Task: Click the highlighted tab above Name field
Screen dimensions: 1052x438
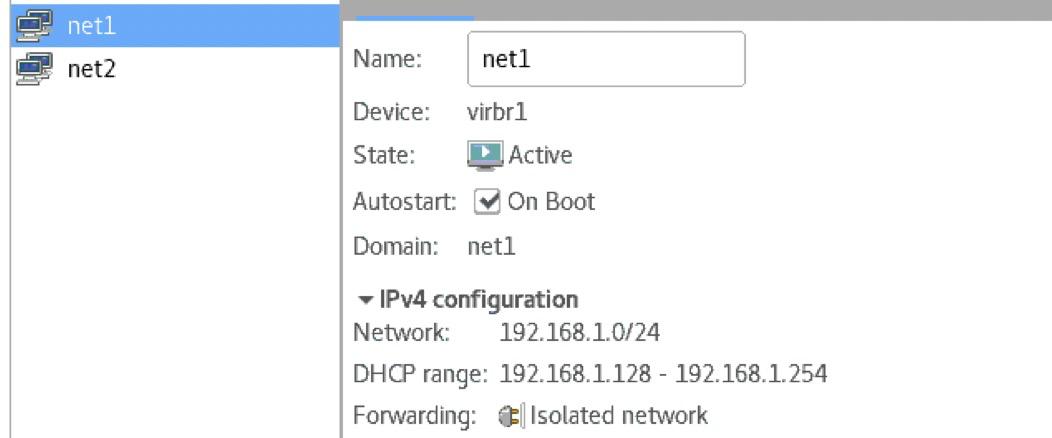Action: pos(415,18)
